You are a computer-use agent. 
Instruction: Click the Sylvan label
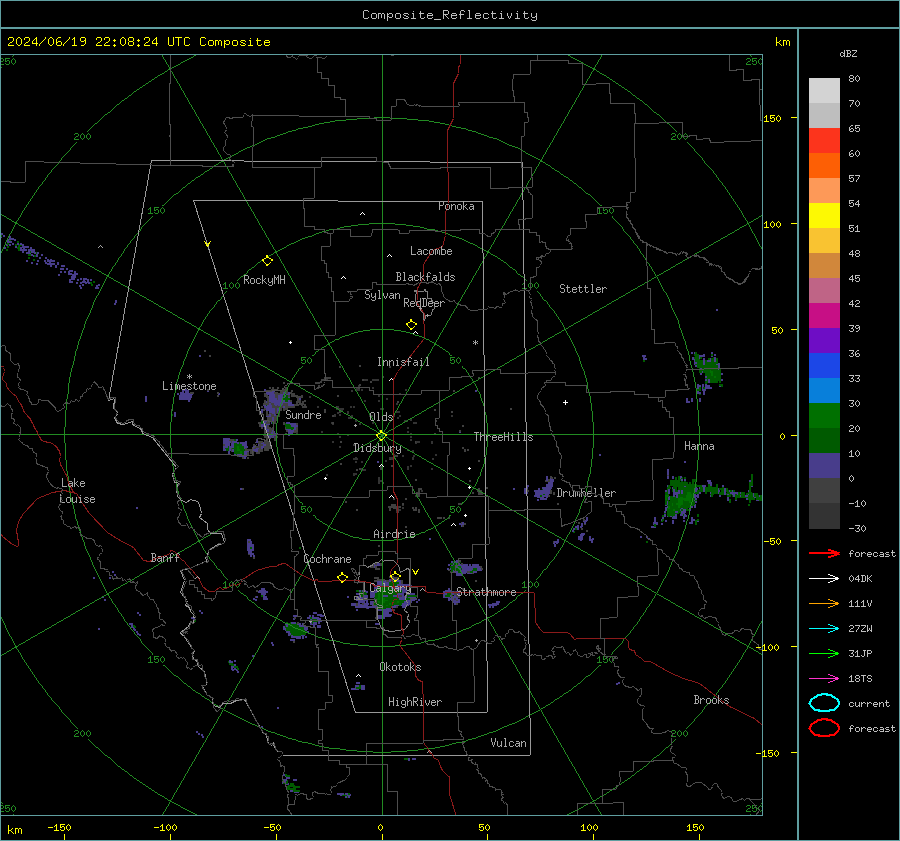pyautogui.click(x=382, y=295)
